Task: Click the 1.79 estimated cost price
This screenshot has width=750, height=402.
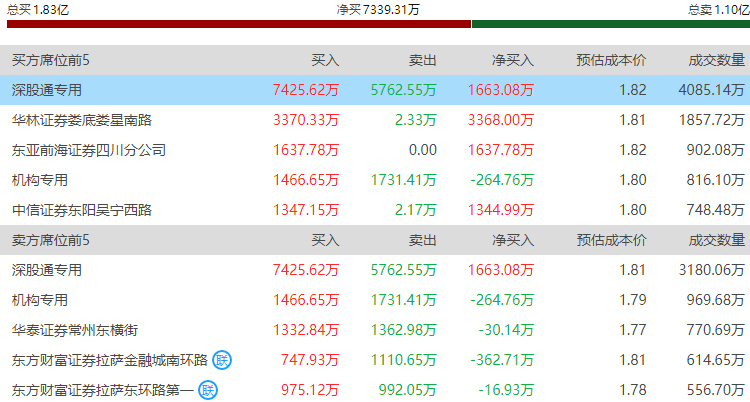Action: tap(633, 300)
